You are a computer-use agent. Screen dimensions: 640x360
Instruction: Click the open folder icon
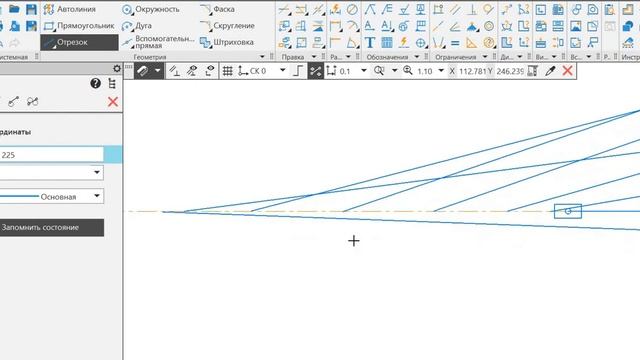[14, 9]
